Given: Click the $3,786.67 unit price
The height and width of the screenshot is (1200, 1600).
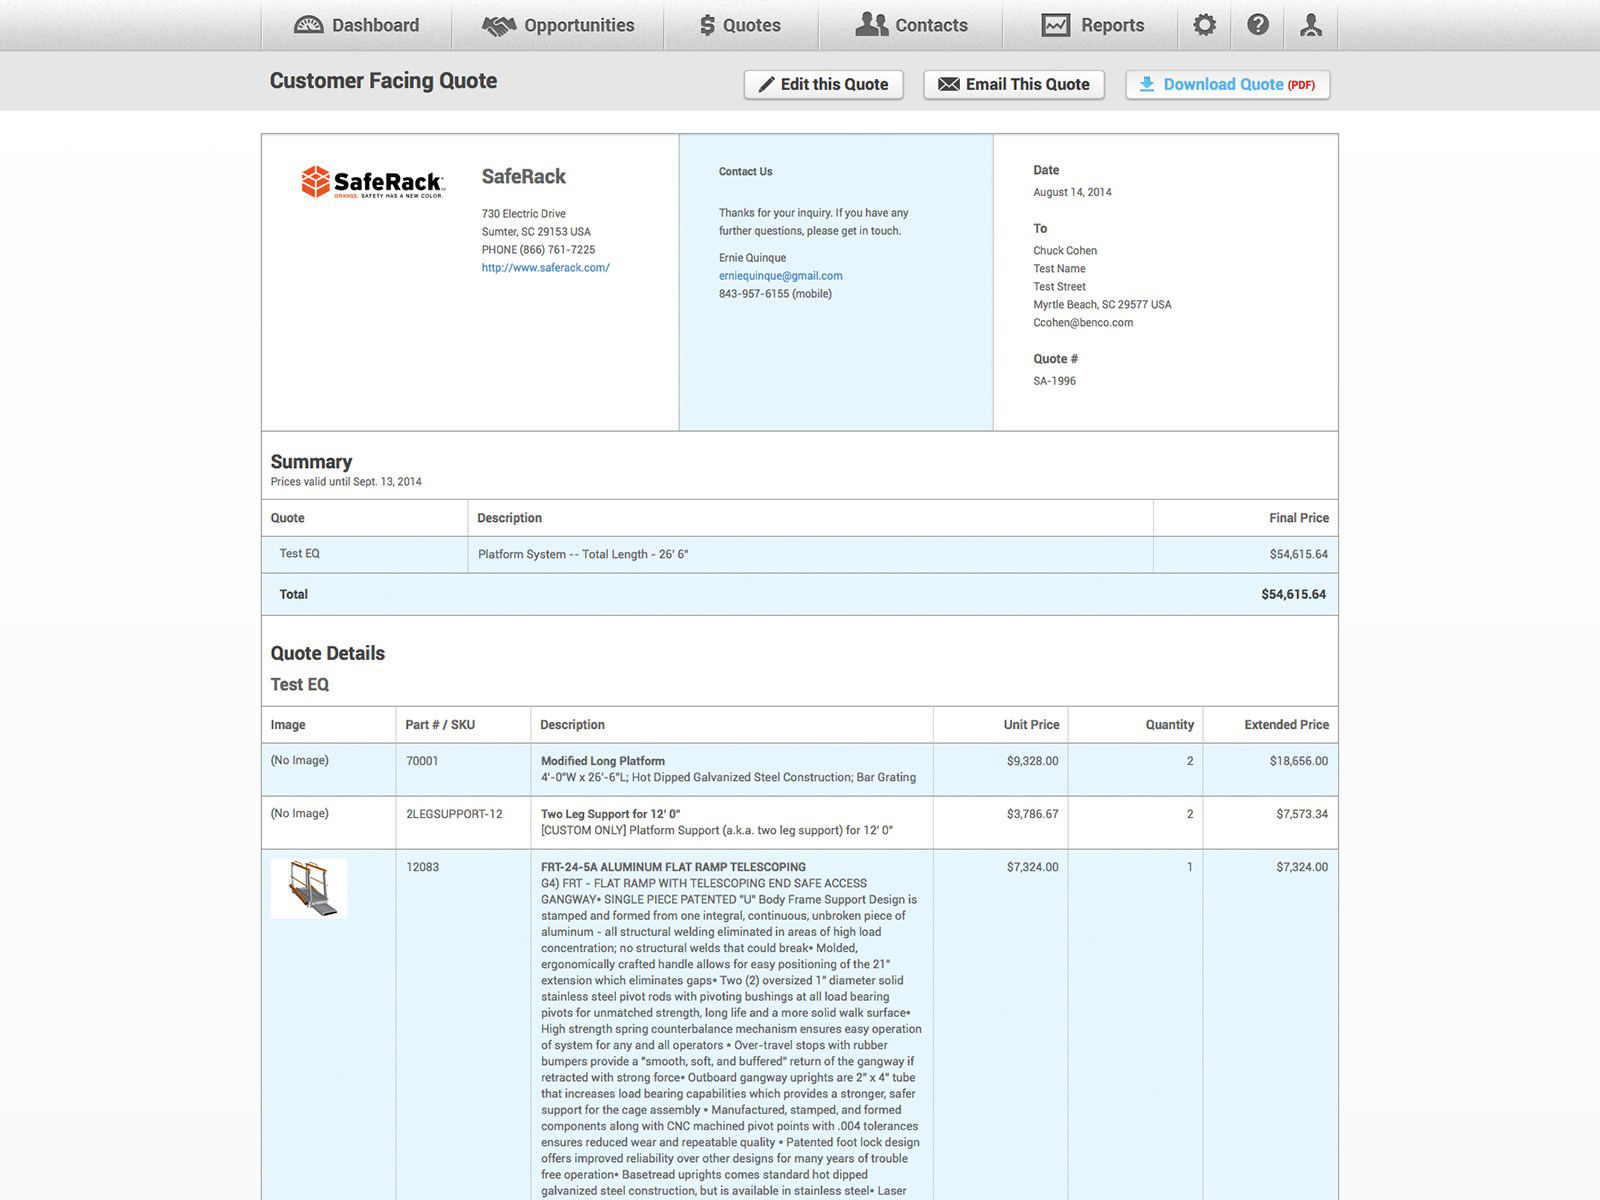Looking at the screenshot, I should click(x=1032, y=814).
